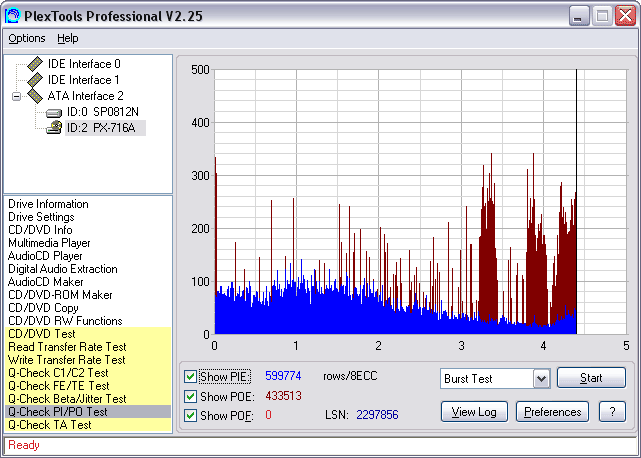
Task: Select Q-Check PI/PO Test
Action: coord(88,412)
